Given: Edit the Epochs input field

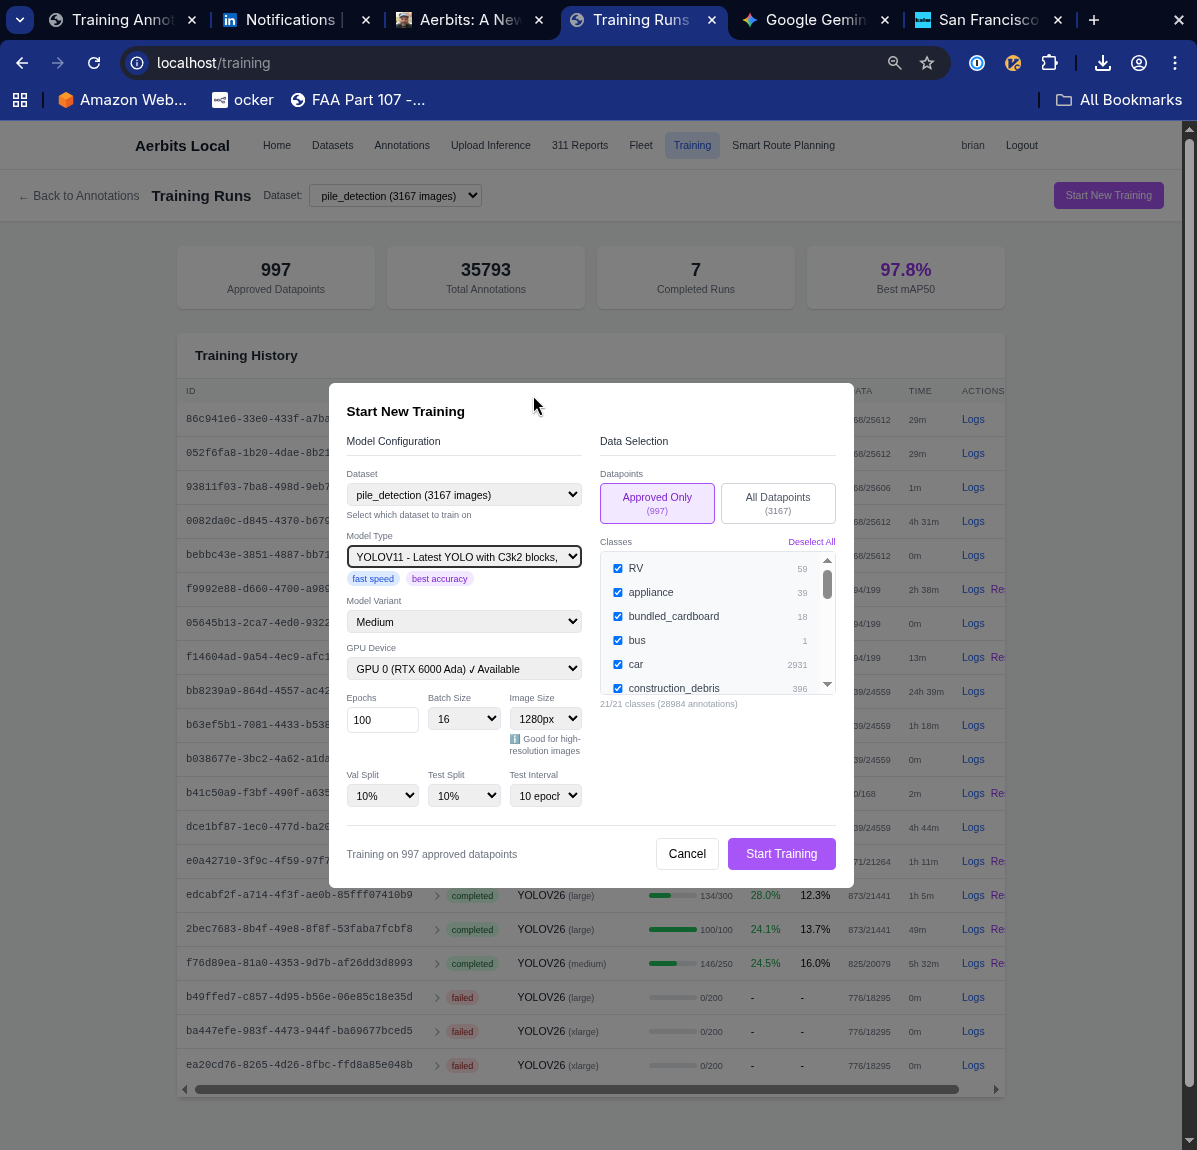Looking at the screenshot, I should tap(382, 719).
